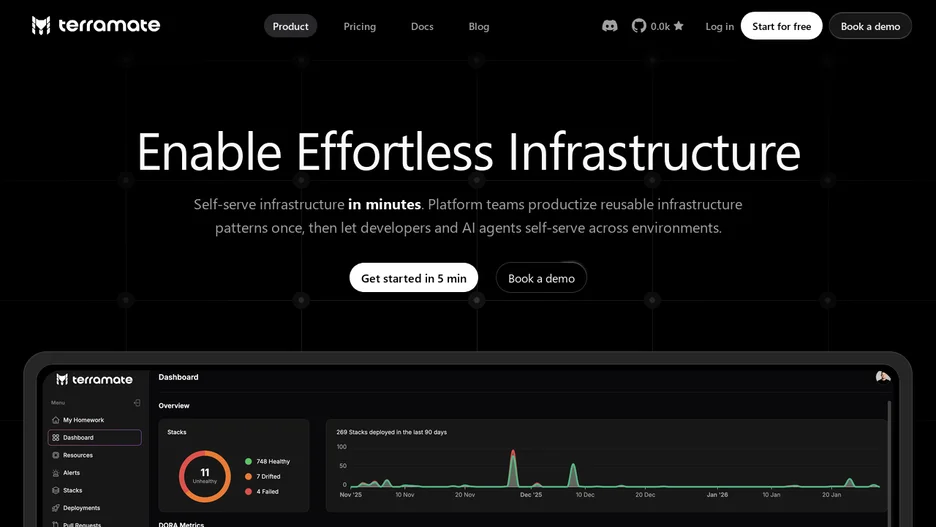
Task: Open the GitHub icon link
Action: click(639, 26)
